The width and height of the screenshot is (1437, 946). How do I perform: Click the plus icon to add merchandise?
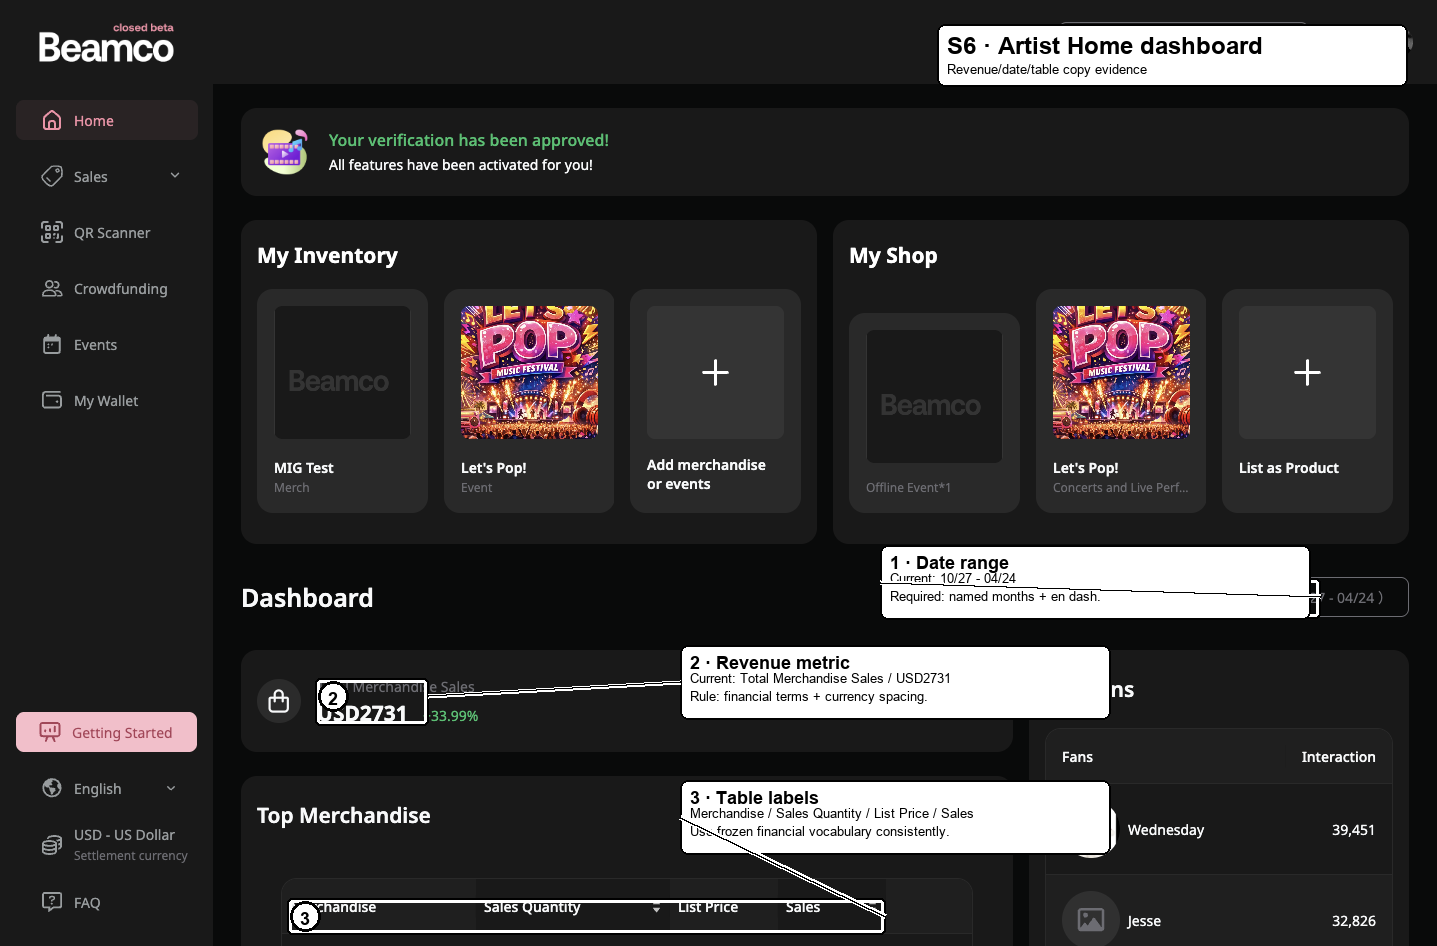(715, 373)
